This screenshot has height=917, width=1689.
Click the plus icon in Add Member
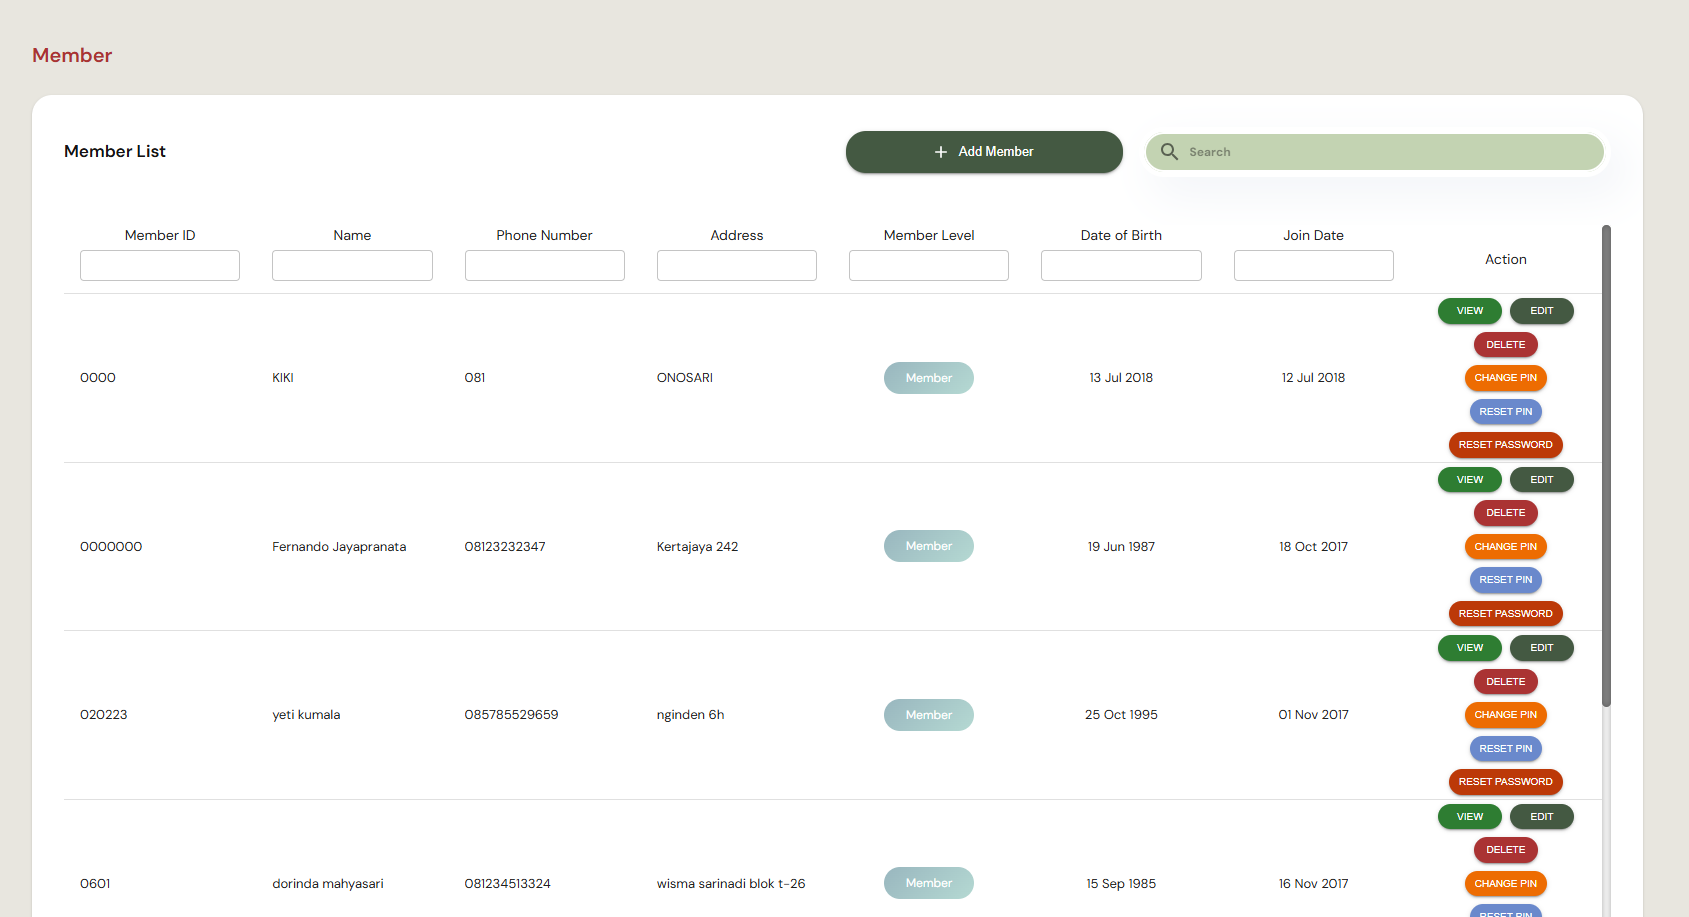tap(940, 152)
